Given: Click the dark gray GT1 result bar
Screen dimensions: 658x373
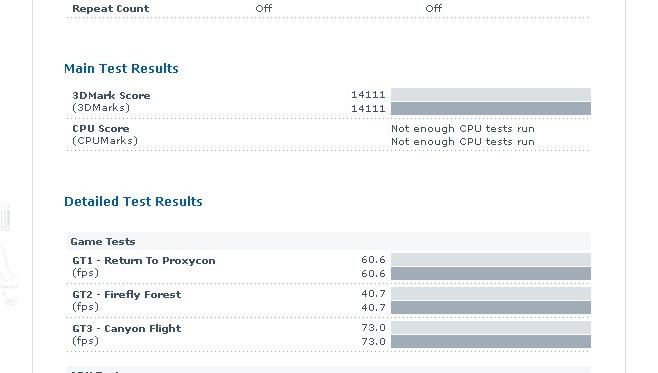Looking at the screenshot, I should coord(491,274).
